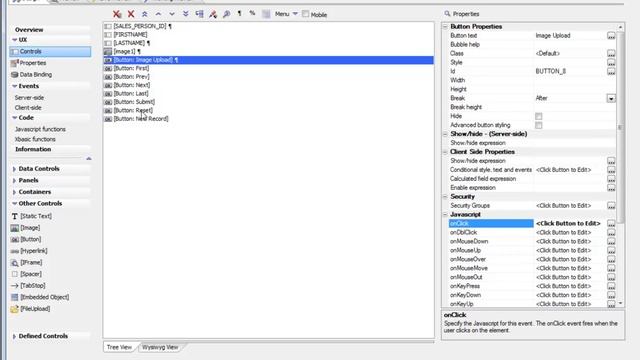Open the Break dropdown arrow
Viewport: 640px width, 360px height.
611,98
